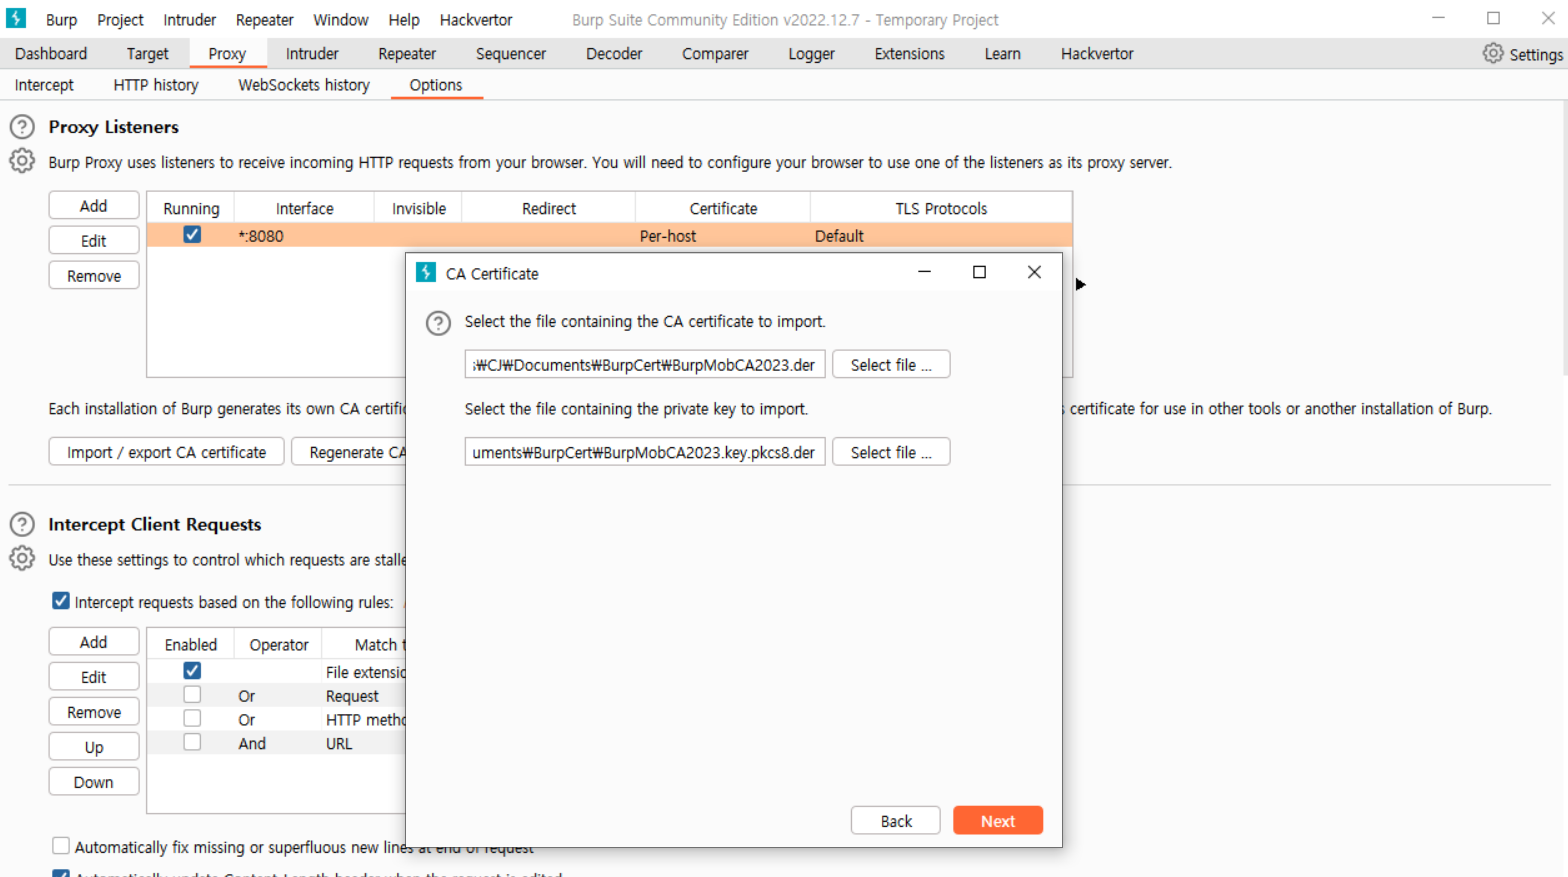
Task: Click Regenerate CA certificate button
Action: click(x=349, y=452)
